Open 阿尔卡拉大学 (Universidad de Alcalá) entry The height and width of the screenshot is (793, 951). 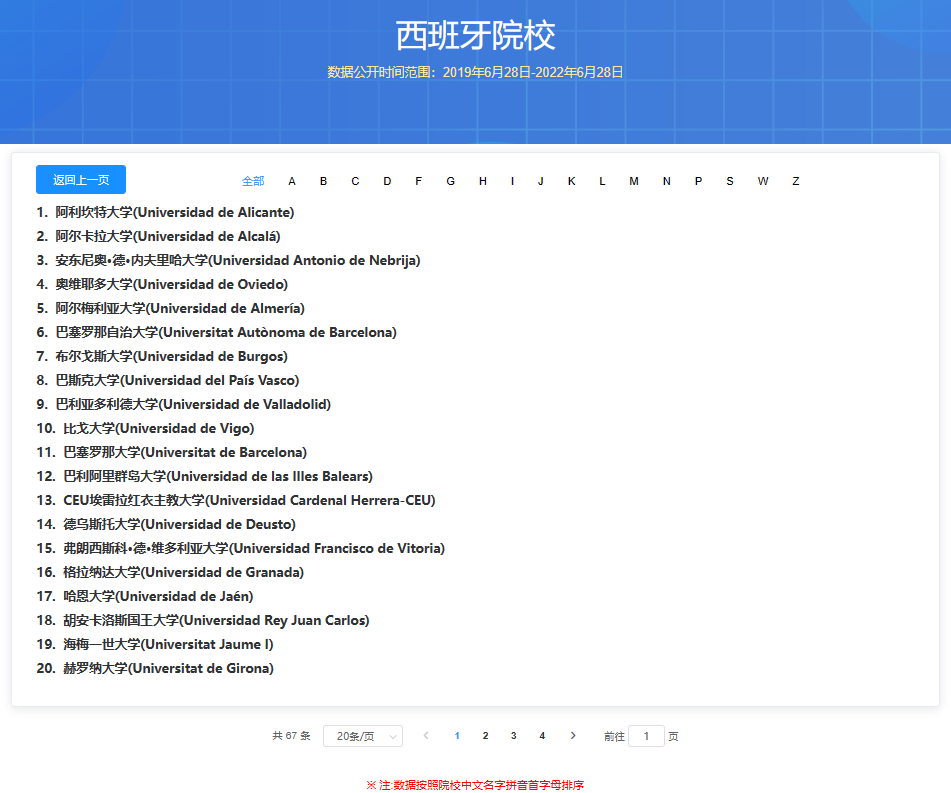[158, 236]
